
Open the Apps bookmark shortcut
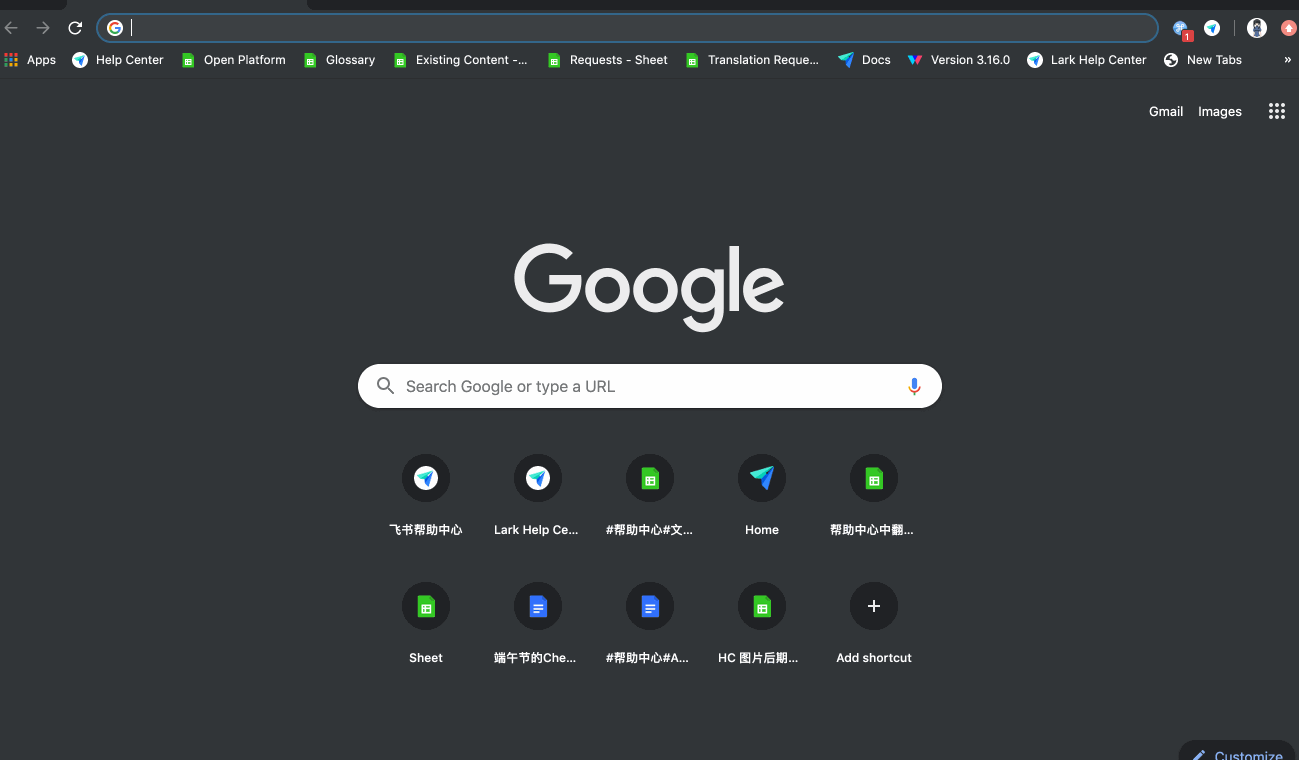pyautogui.click(x=30, y=60)
